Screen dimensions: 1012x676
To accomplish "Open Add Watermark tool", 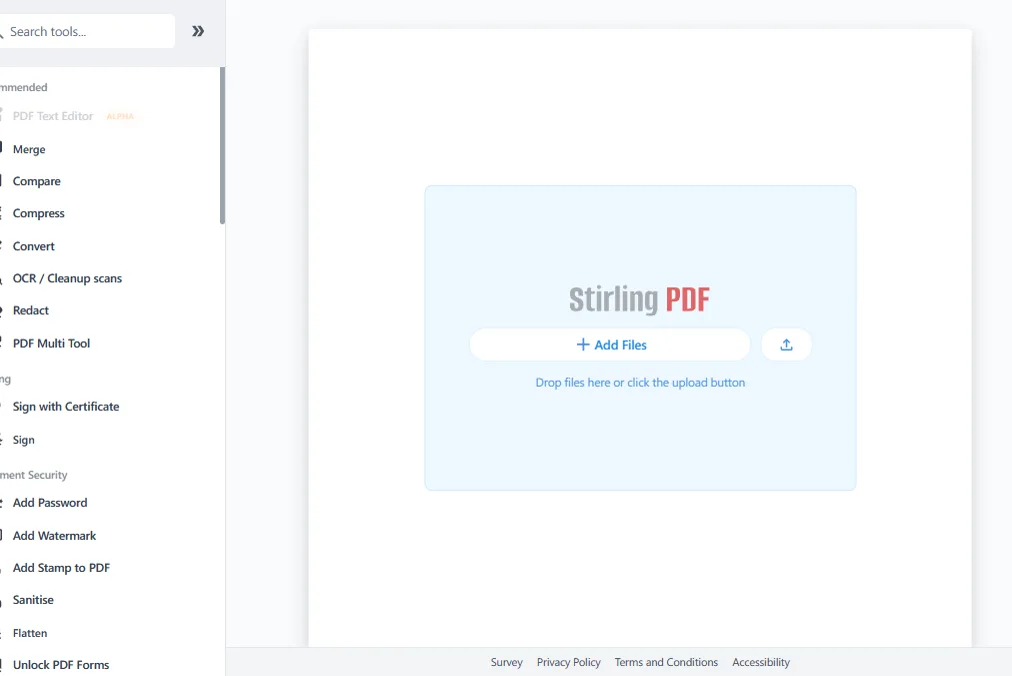I will tap(54, 536).
